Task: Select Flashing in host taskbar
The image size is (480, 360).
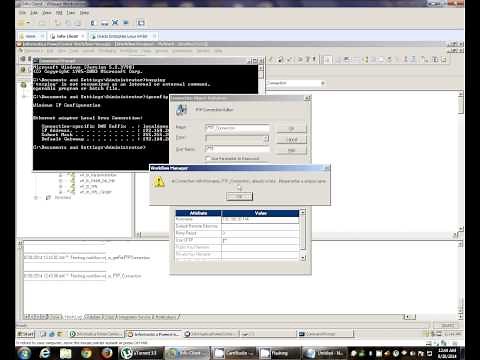Action: [279, 353]
